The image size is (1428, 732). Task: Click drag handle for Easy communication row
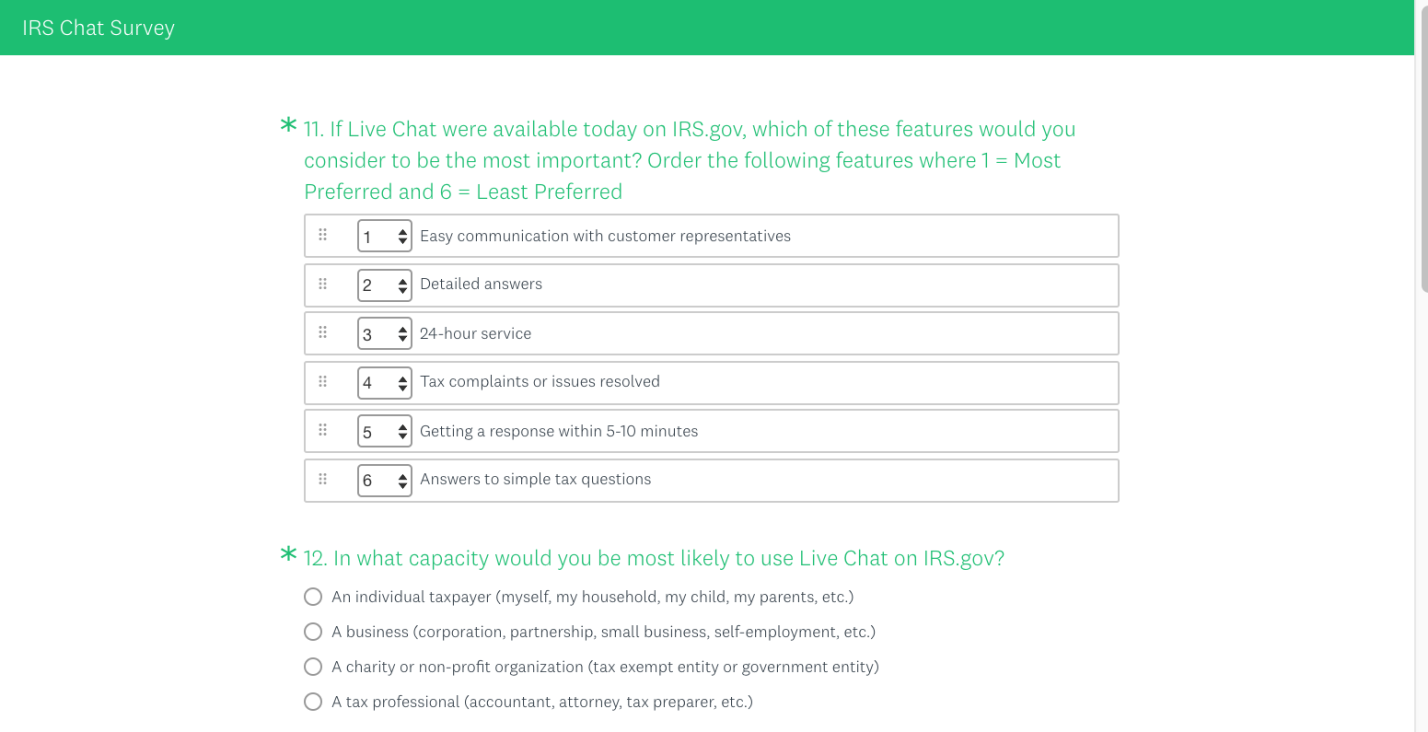coord(323,235)
